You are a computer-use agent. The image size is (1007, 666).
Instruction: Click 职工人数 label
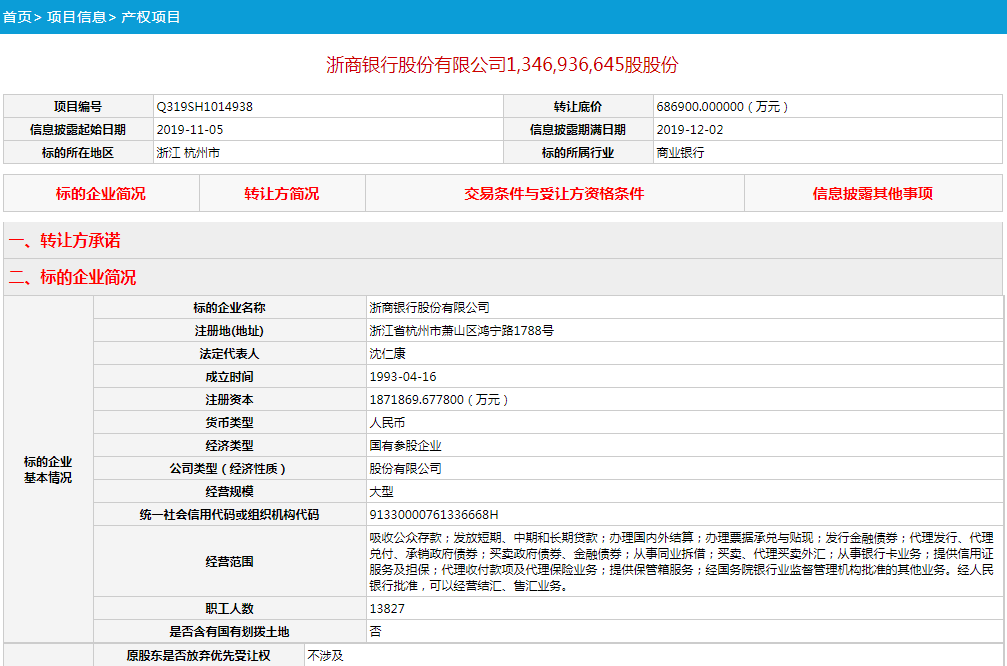point(229,608)
